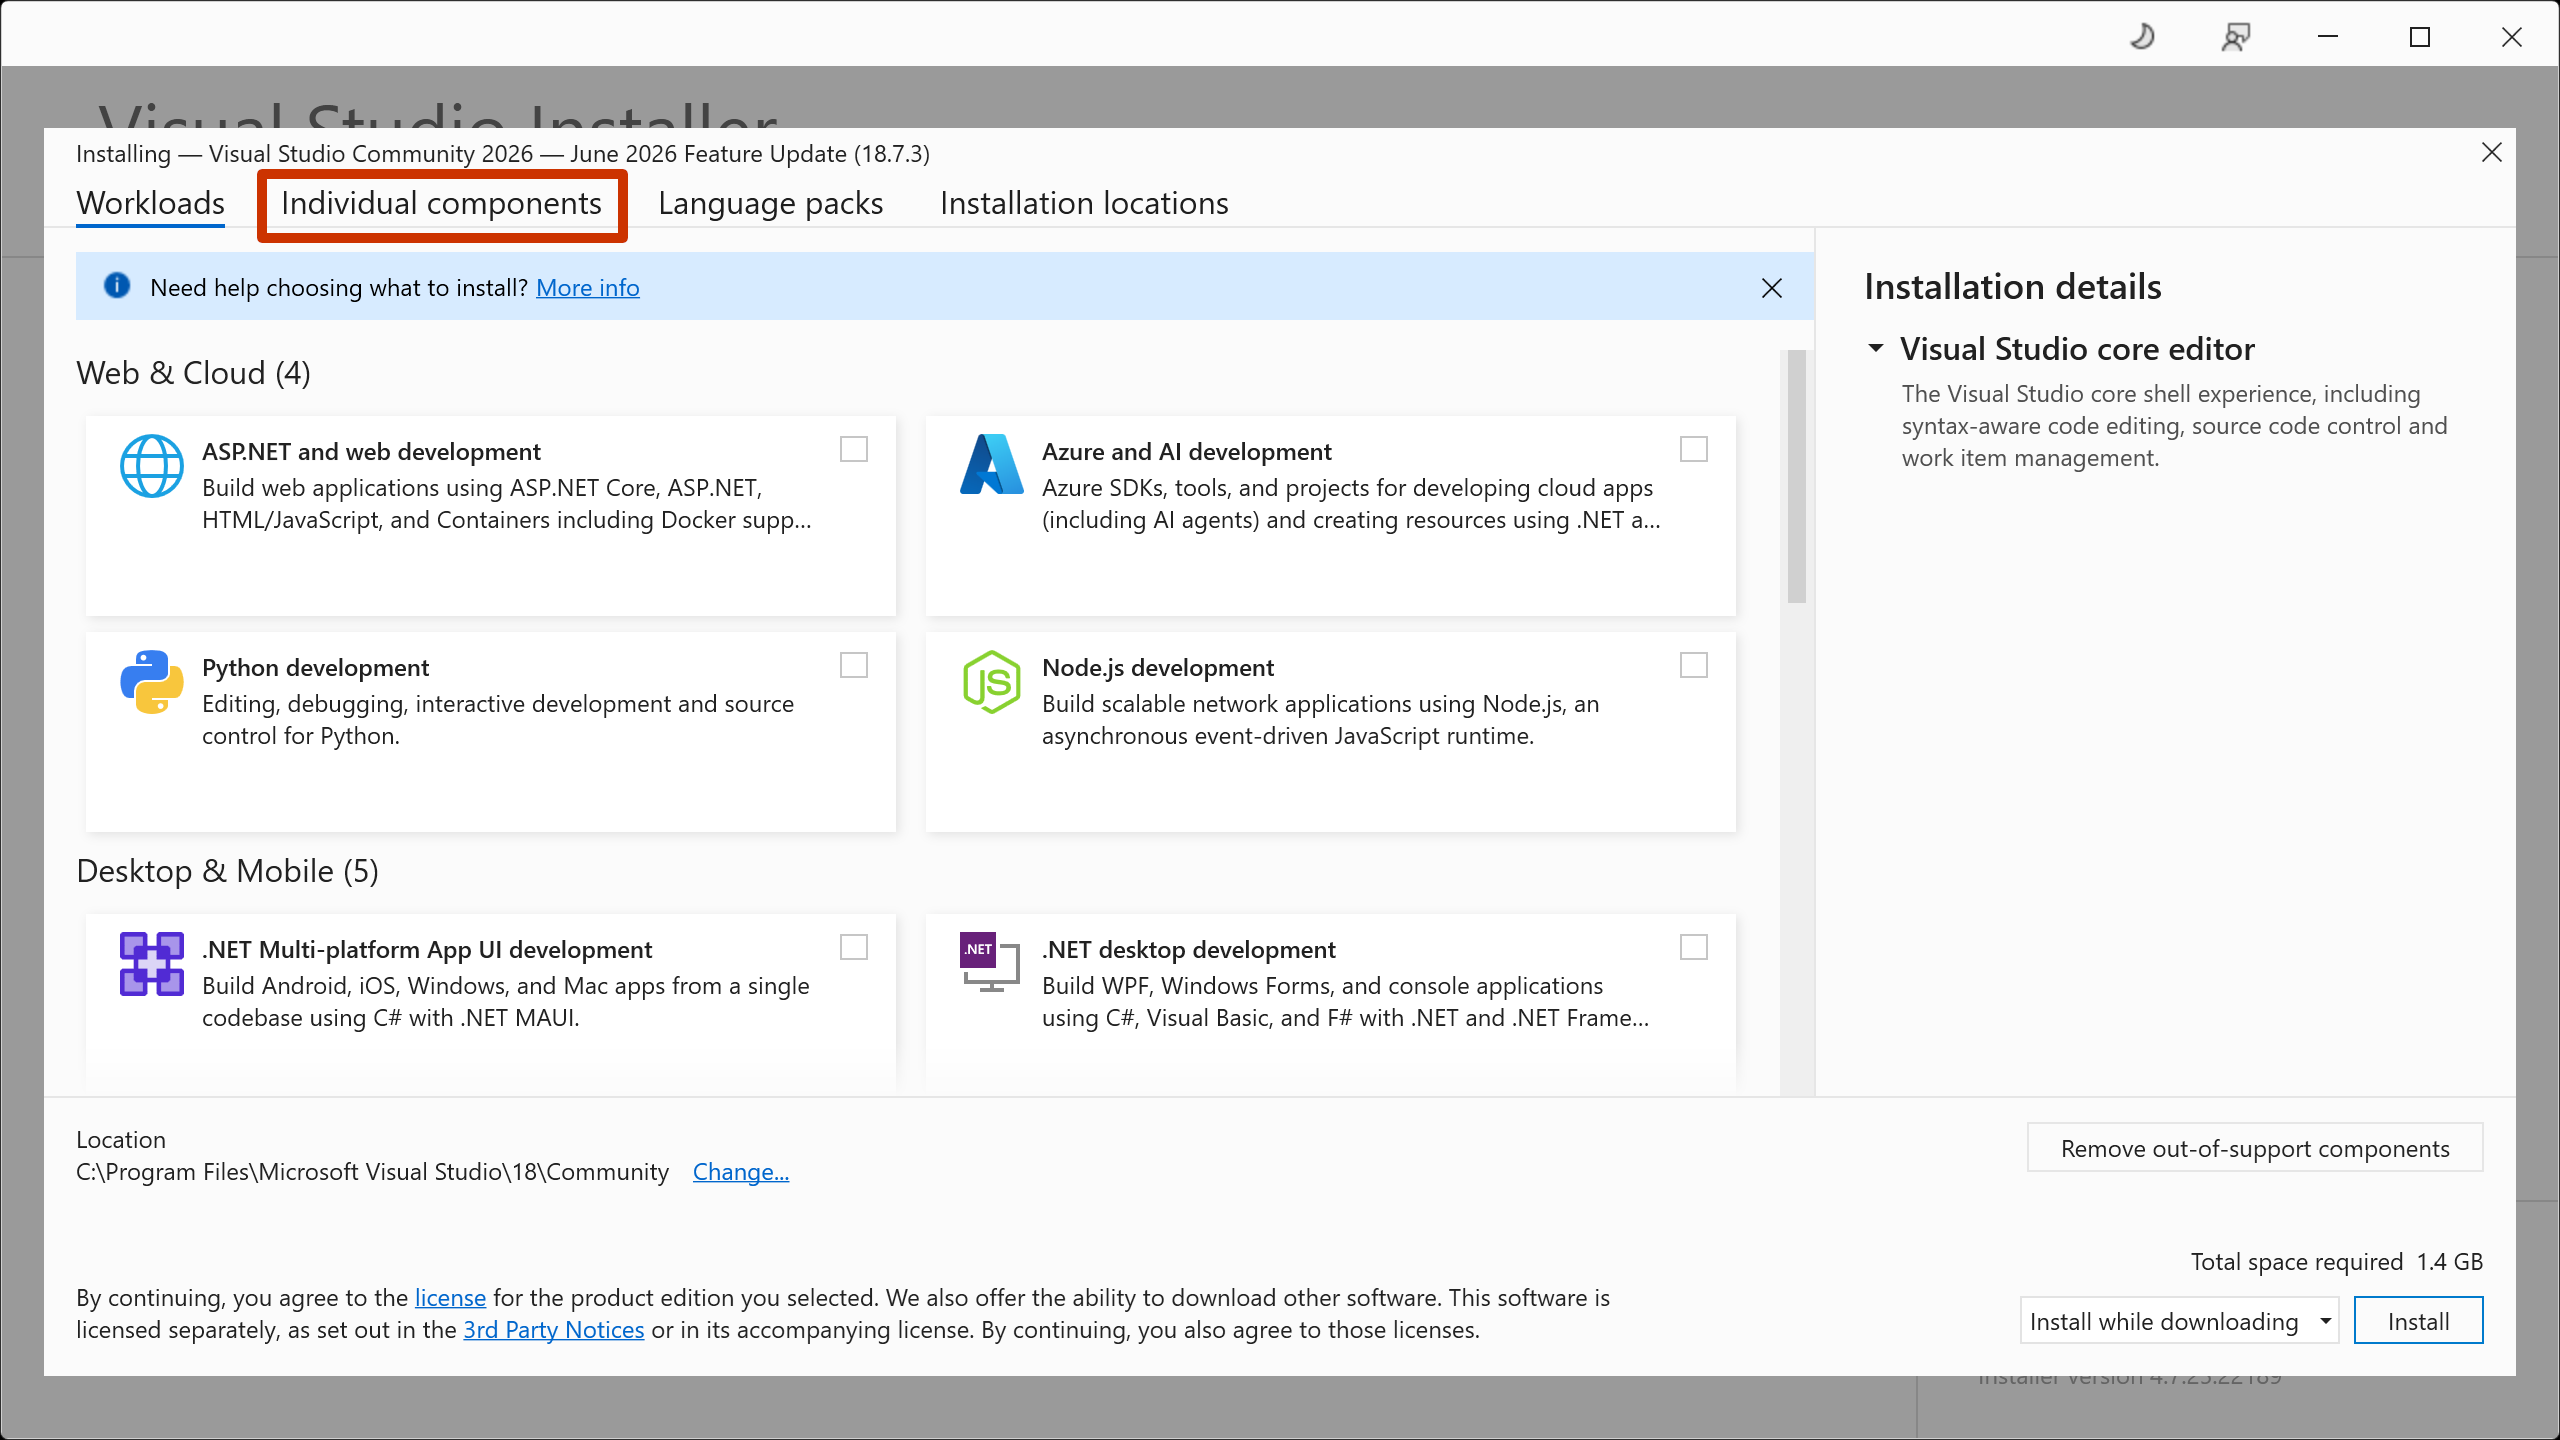
Task: Open the Individual components tab
Action: 441,203
